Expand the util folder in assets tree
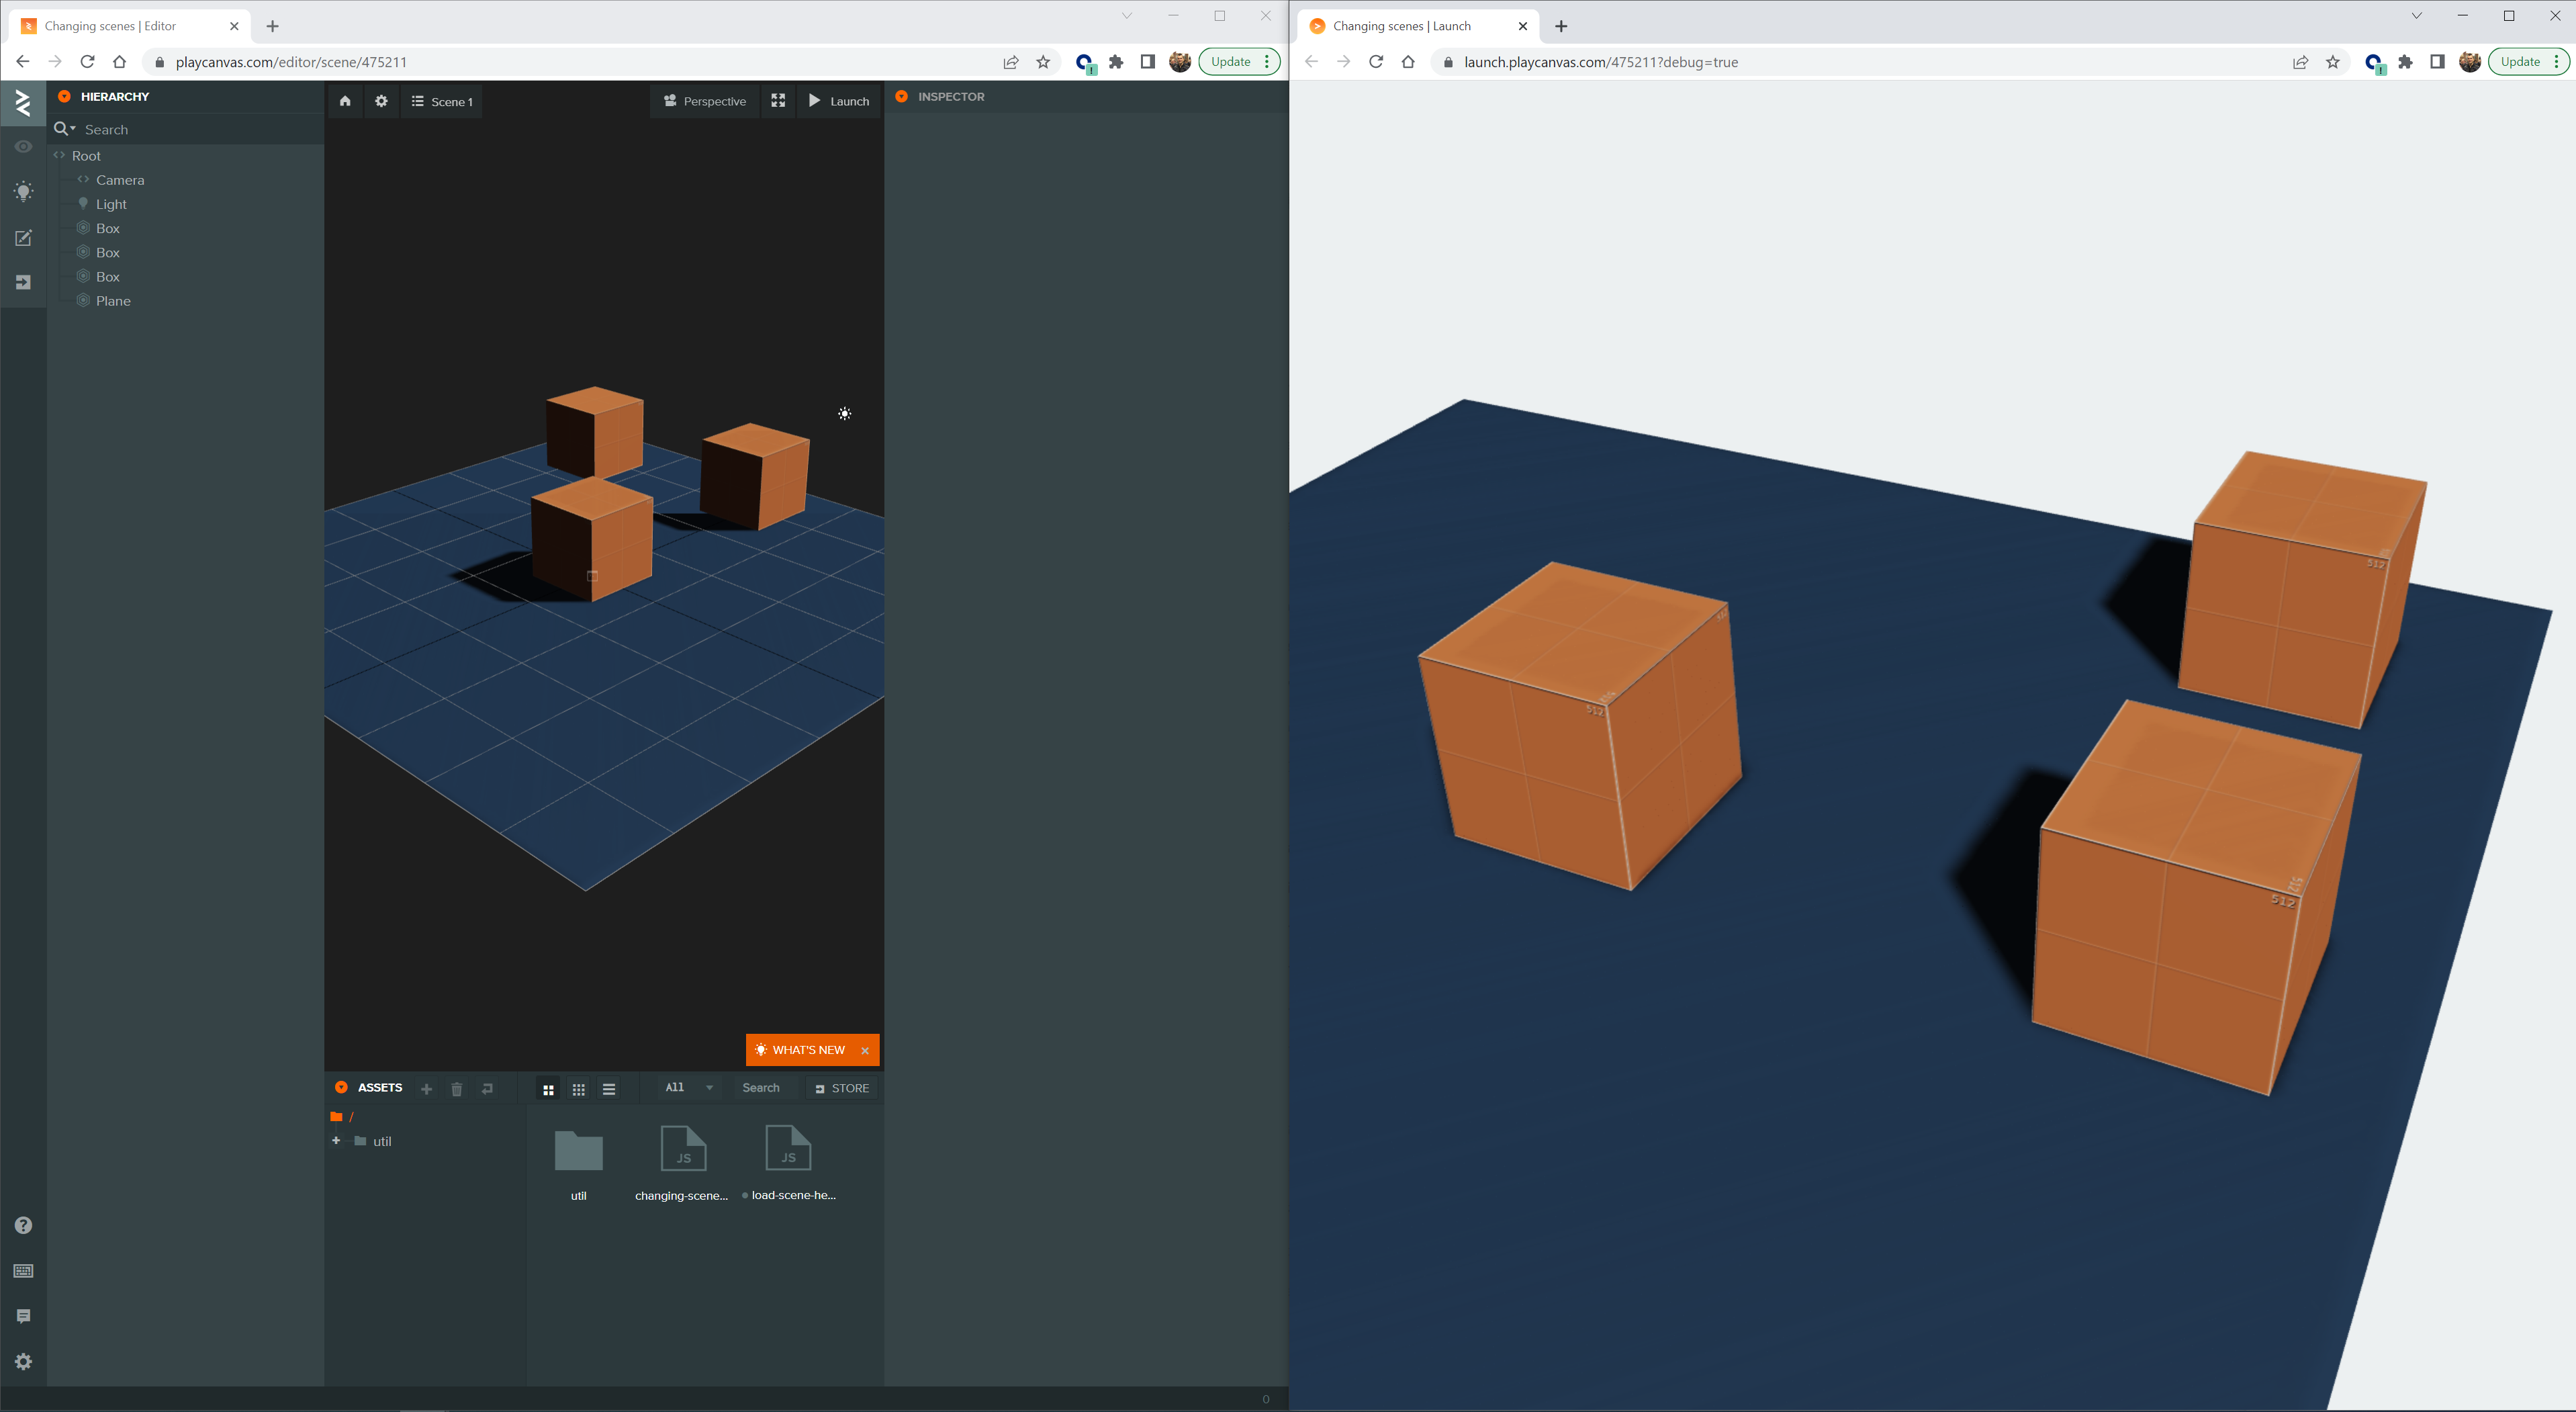2576x1412 pixels. pos(336,1141)
